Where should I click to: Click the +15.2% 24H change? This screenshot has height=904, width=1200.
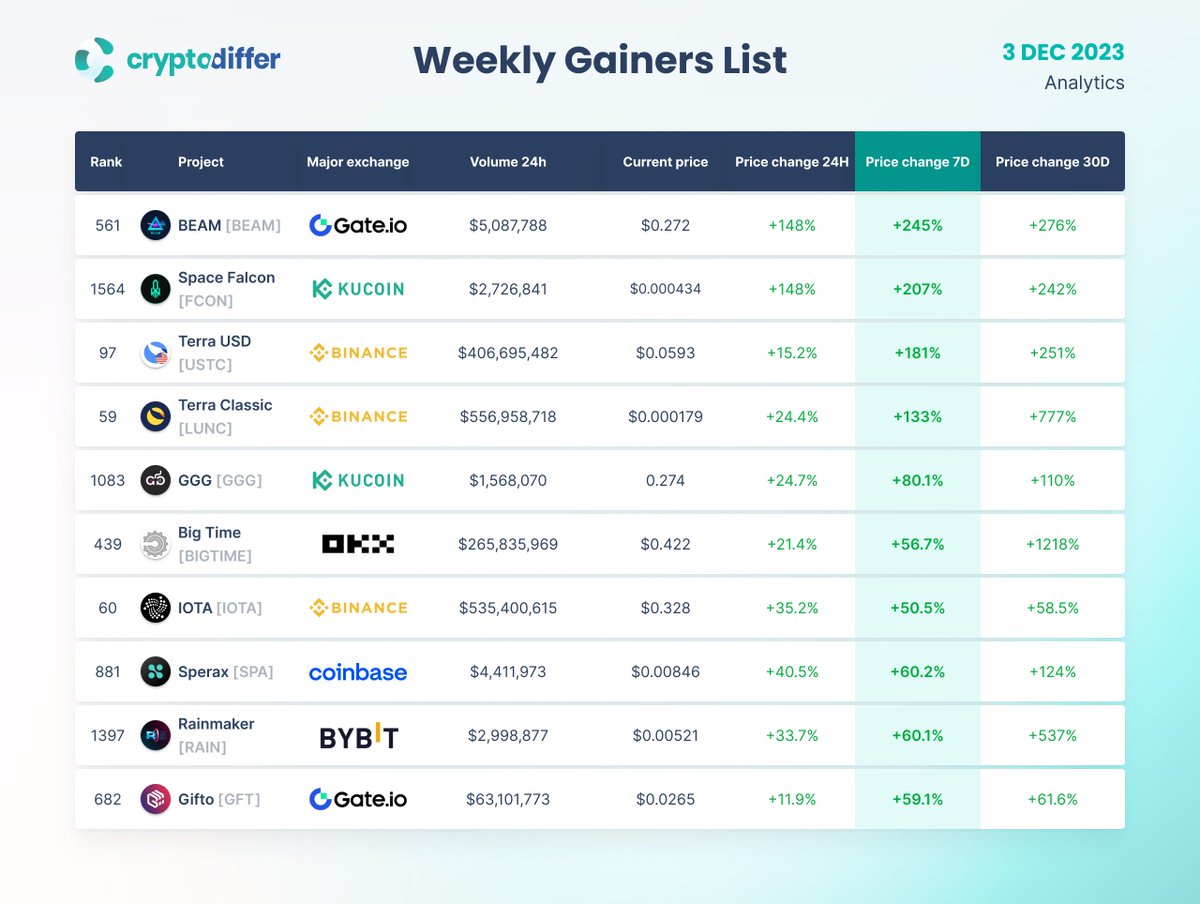tap(792, 353)
